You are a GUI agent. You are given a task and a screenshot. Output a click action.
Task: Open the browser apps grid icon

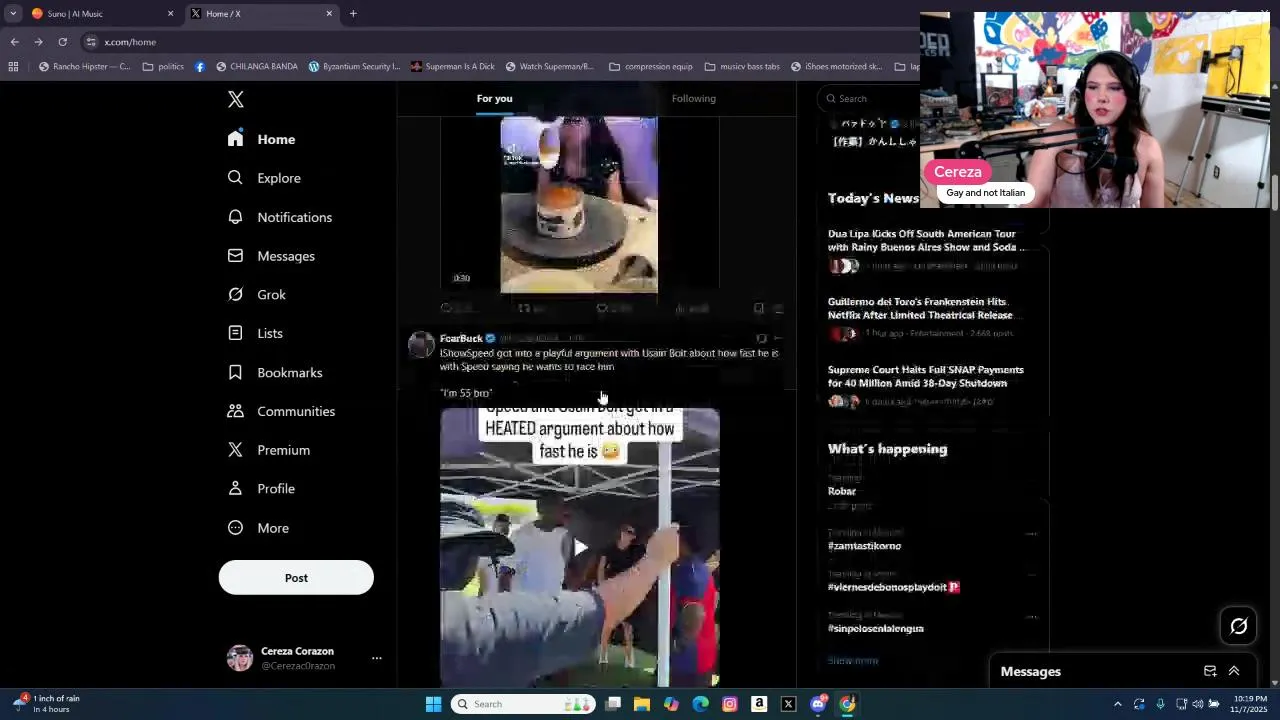coord(13,67)
